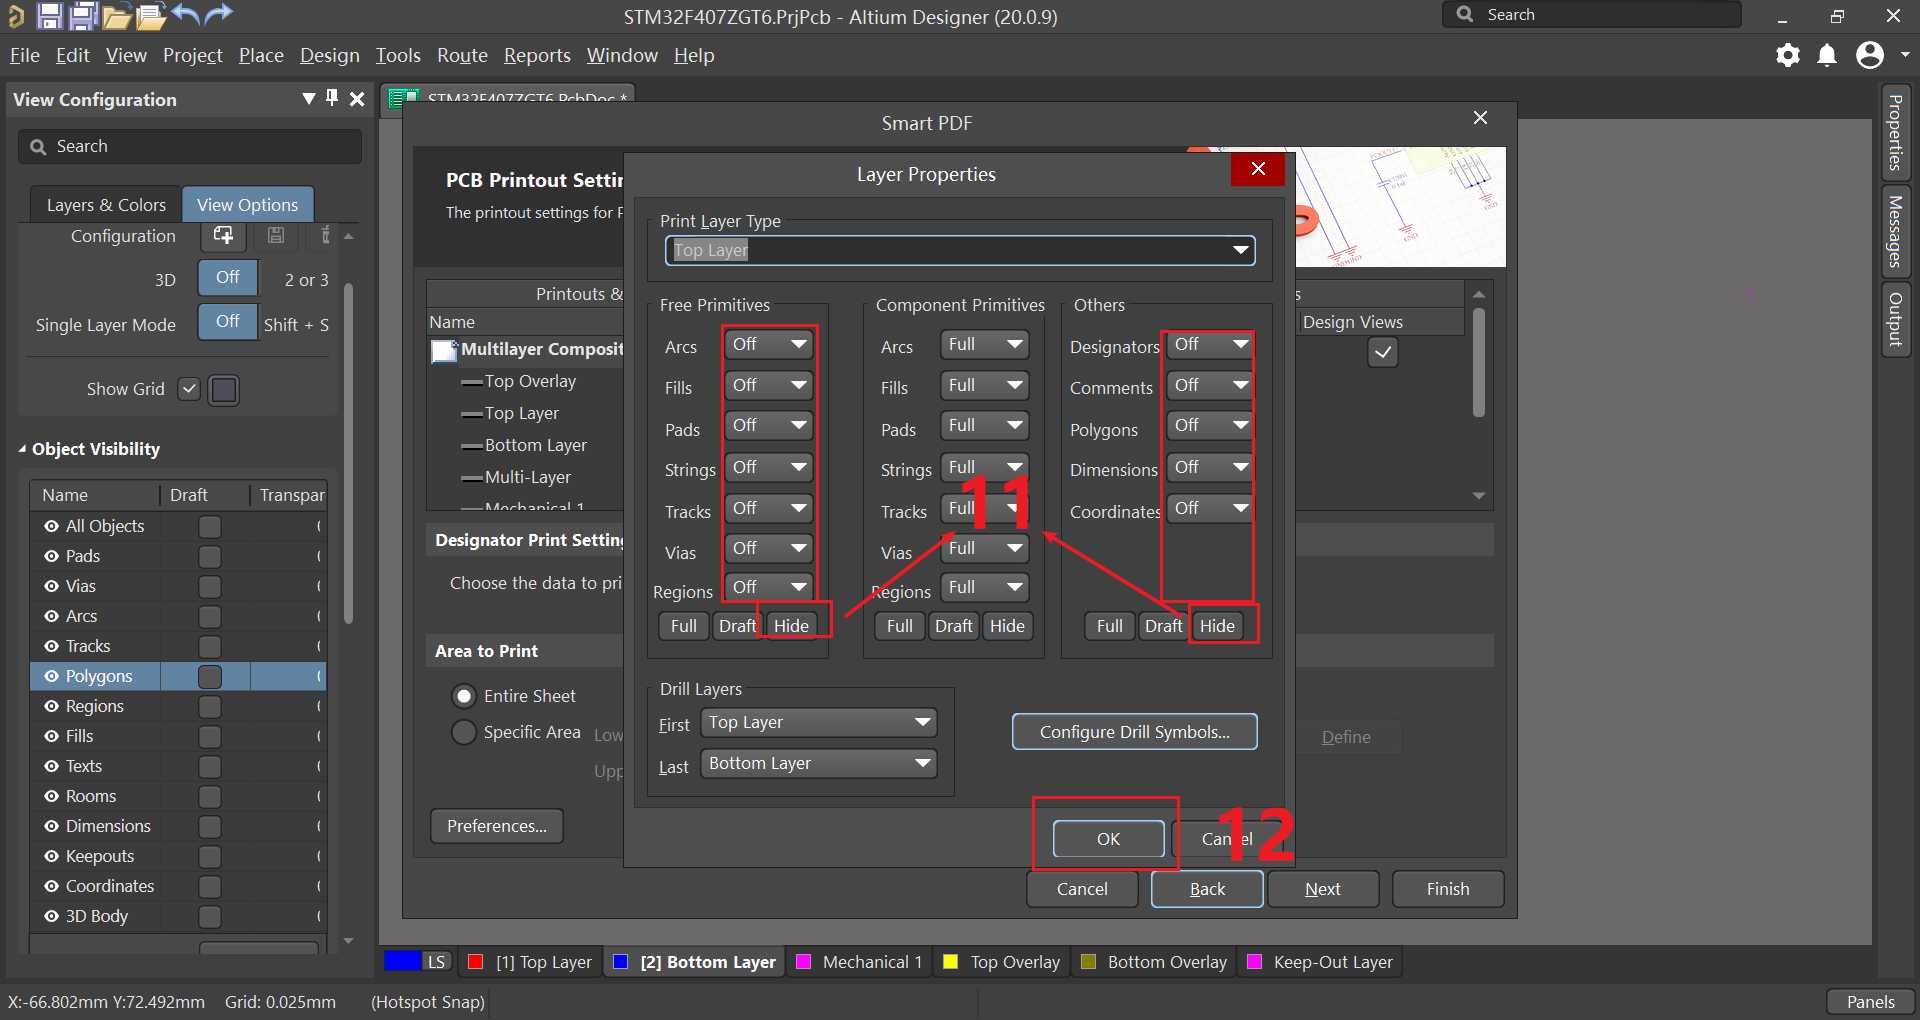The image size is (1920, 1020).
Task: Check the Draft box for Regions
Action: [210, 707]
